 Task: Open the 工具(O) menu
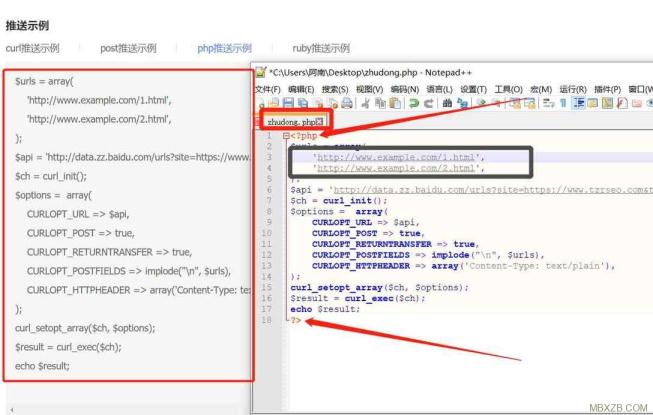point(508,89)
